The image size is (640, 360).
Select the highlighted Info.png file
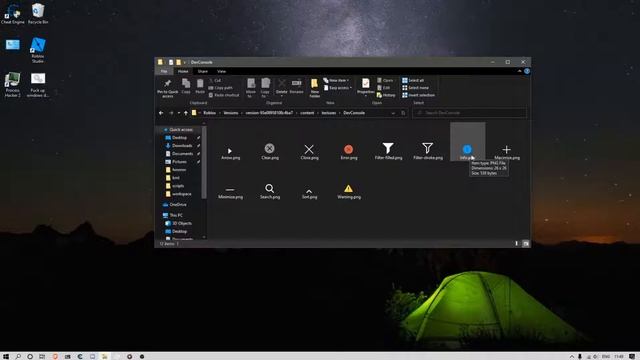467,142
